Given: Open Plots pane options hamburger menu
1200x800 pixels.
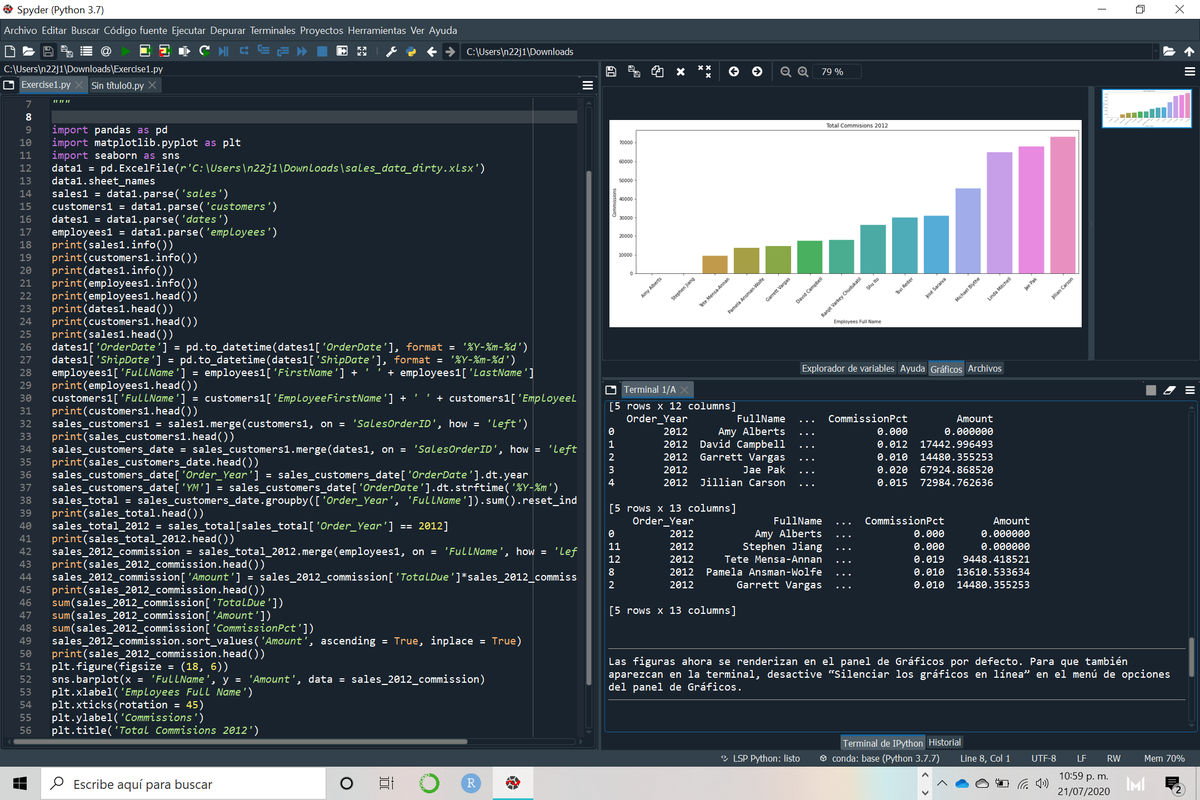Looking at the screenshot, I should click(1189, 72).
